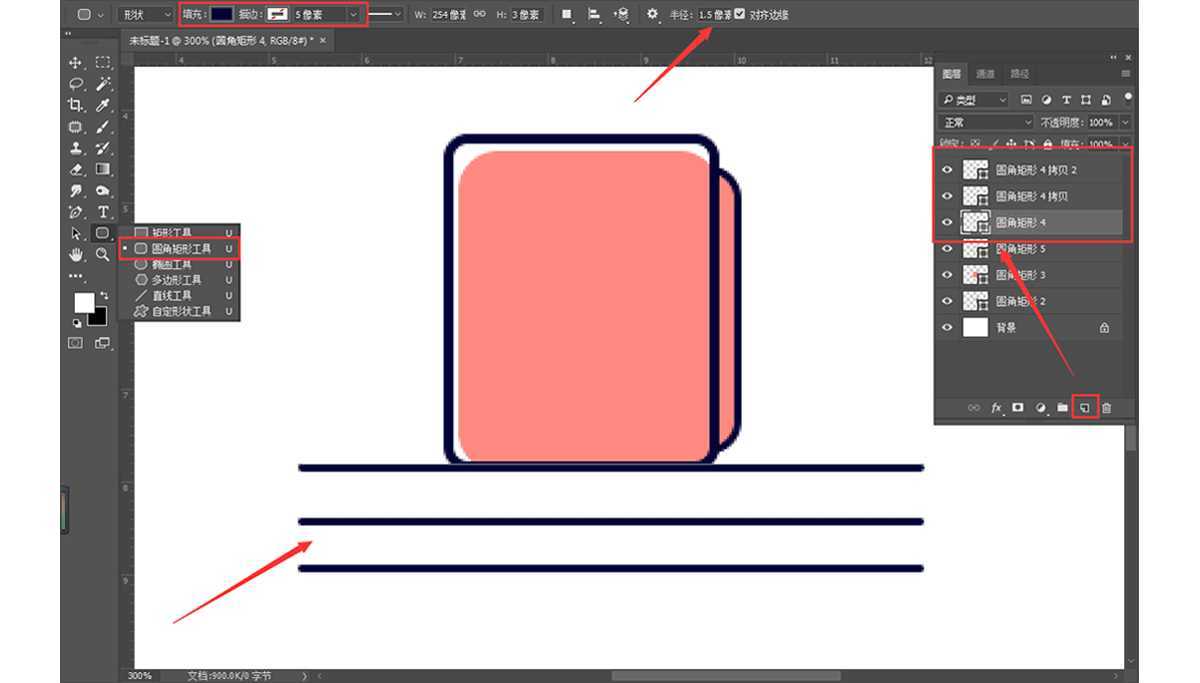Toggle visibility of the 背景 layer
The image size is (1200, 683).
(947, 327)
